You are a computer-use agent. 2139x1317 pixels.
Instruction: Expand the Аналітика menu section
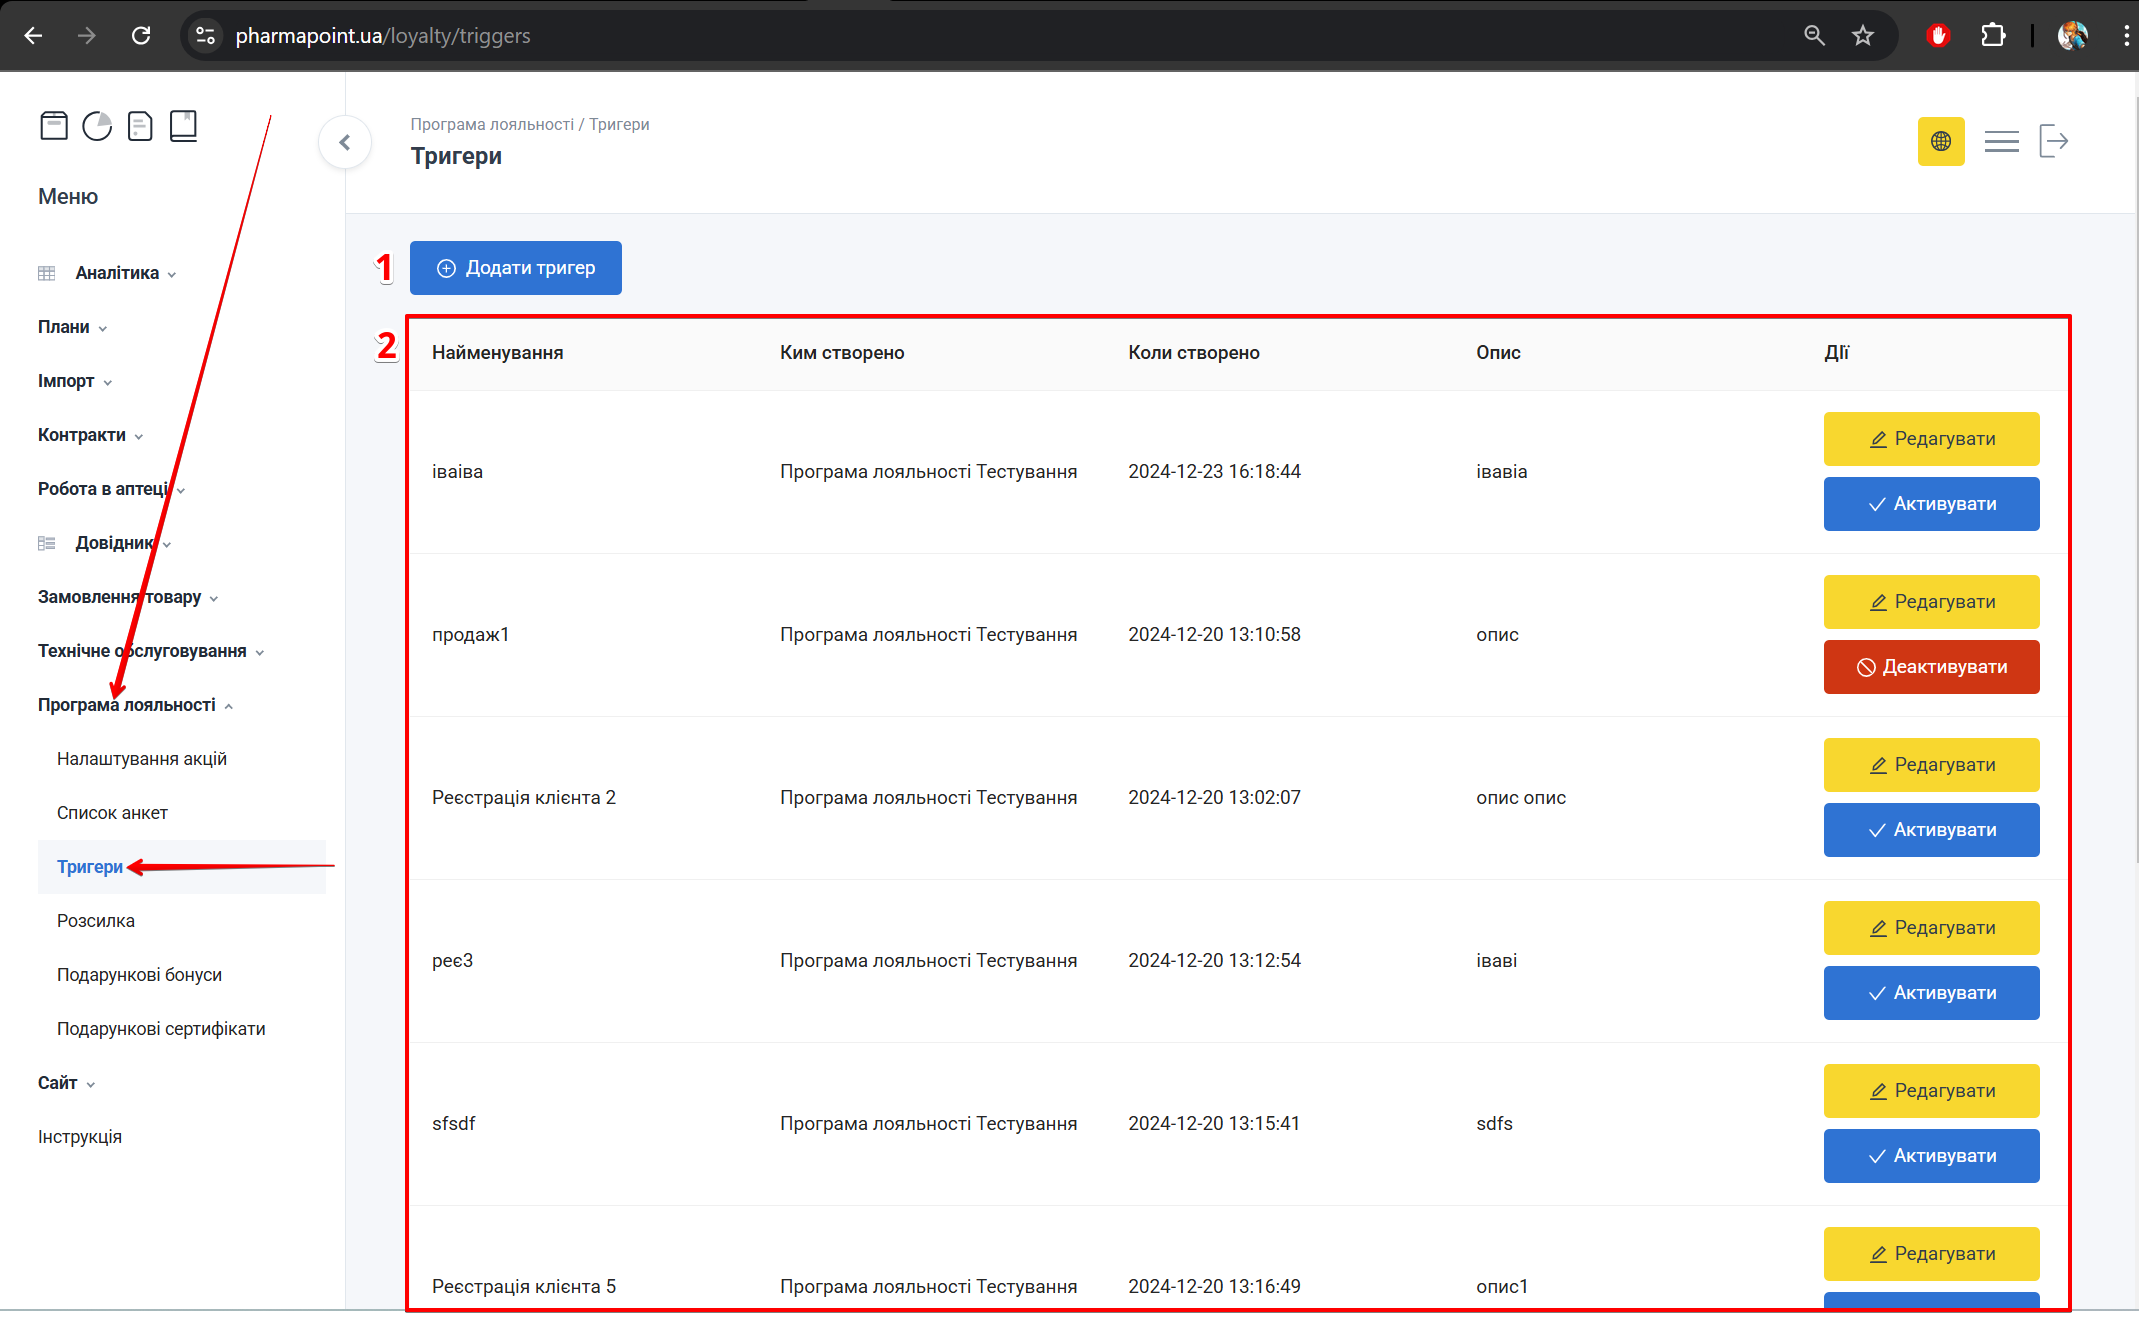(x=117, y=273)
